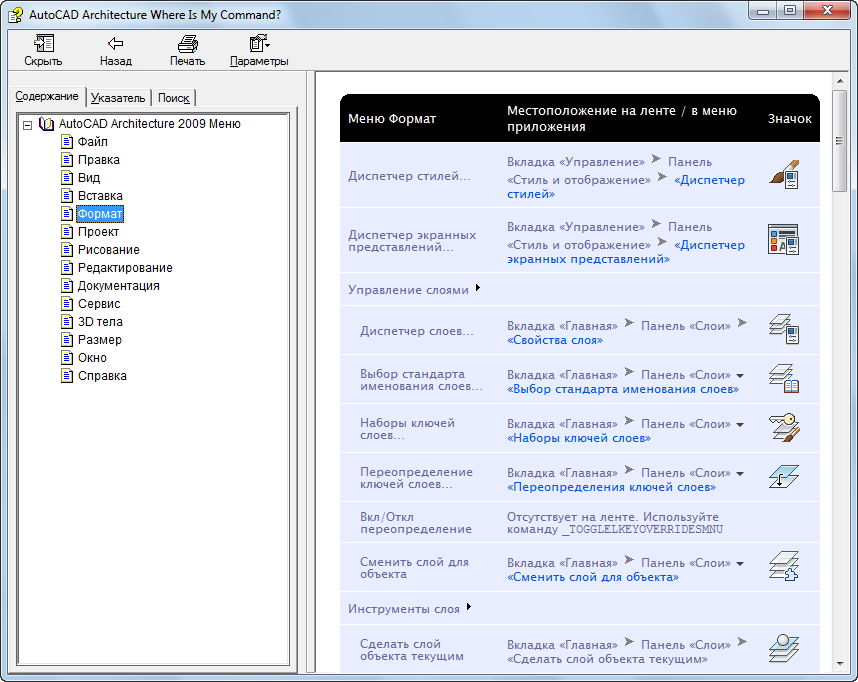Click the Скрыть (hide) toolbar icon
Viewport: 858px width, 682px height.
click(x=43, y=43)
